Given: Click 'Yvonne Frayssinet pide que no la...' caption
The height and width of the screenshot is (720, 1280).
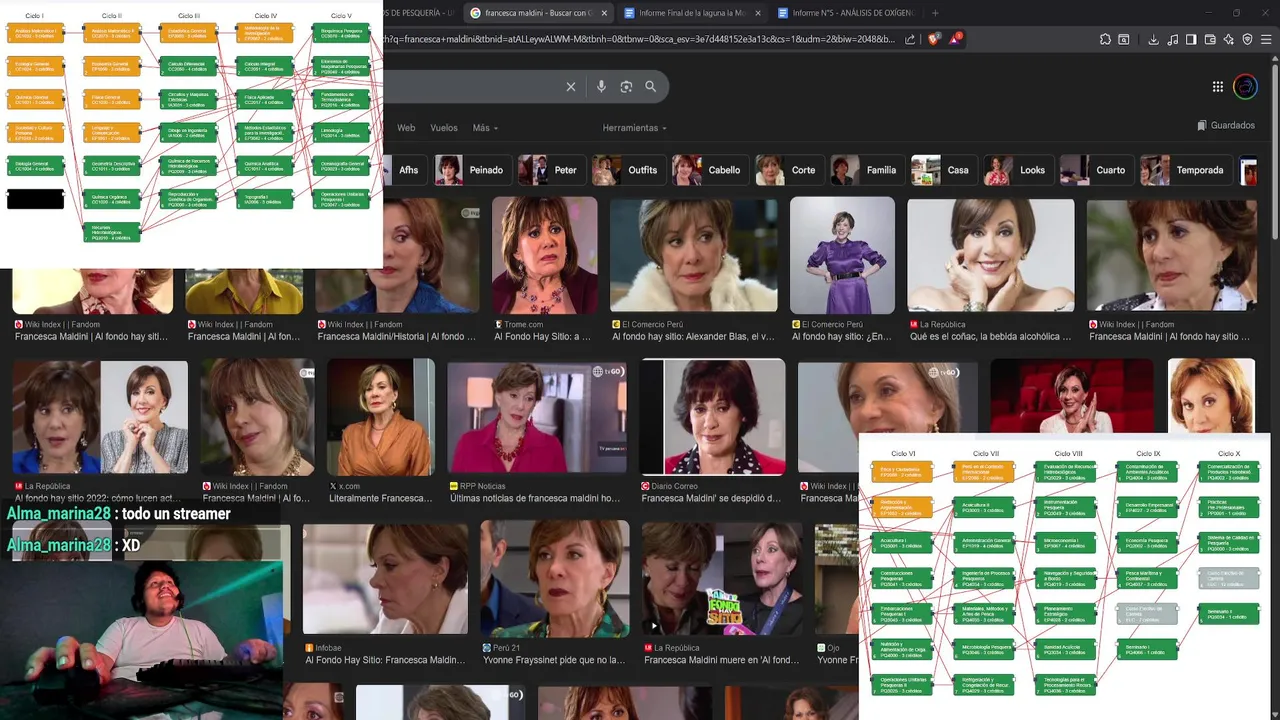Looking at the screenshot, I should pos(554,660).
